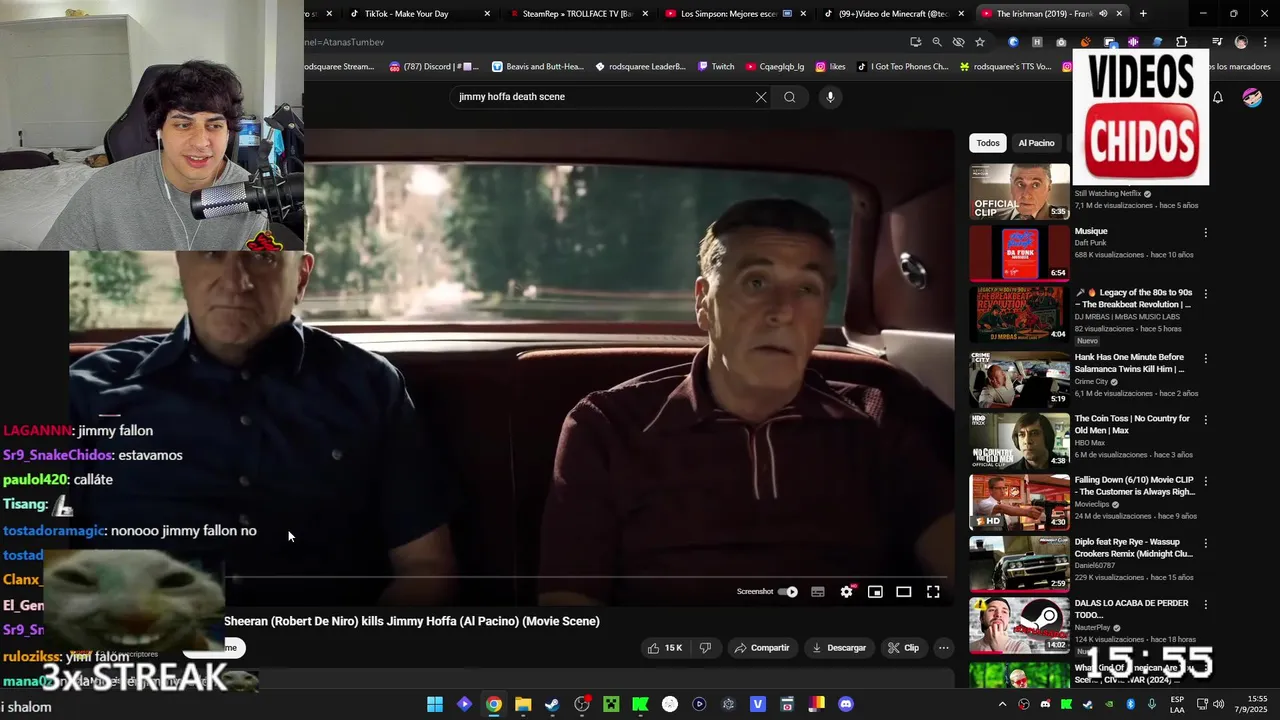Screen dimensions: 1280x720
Task: Take a video frame with Screenshot button
Action: click(x=755, y=592)
